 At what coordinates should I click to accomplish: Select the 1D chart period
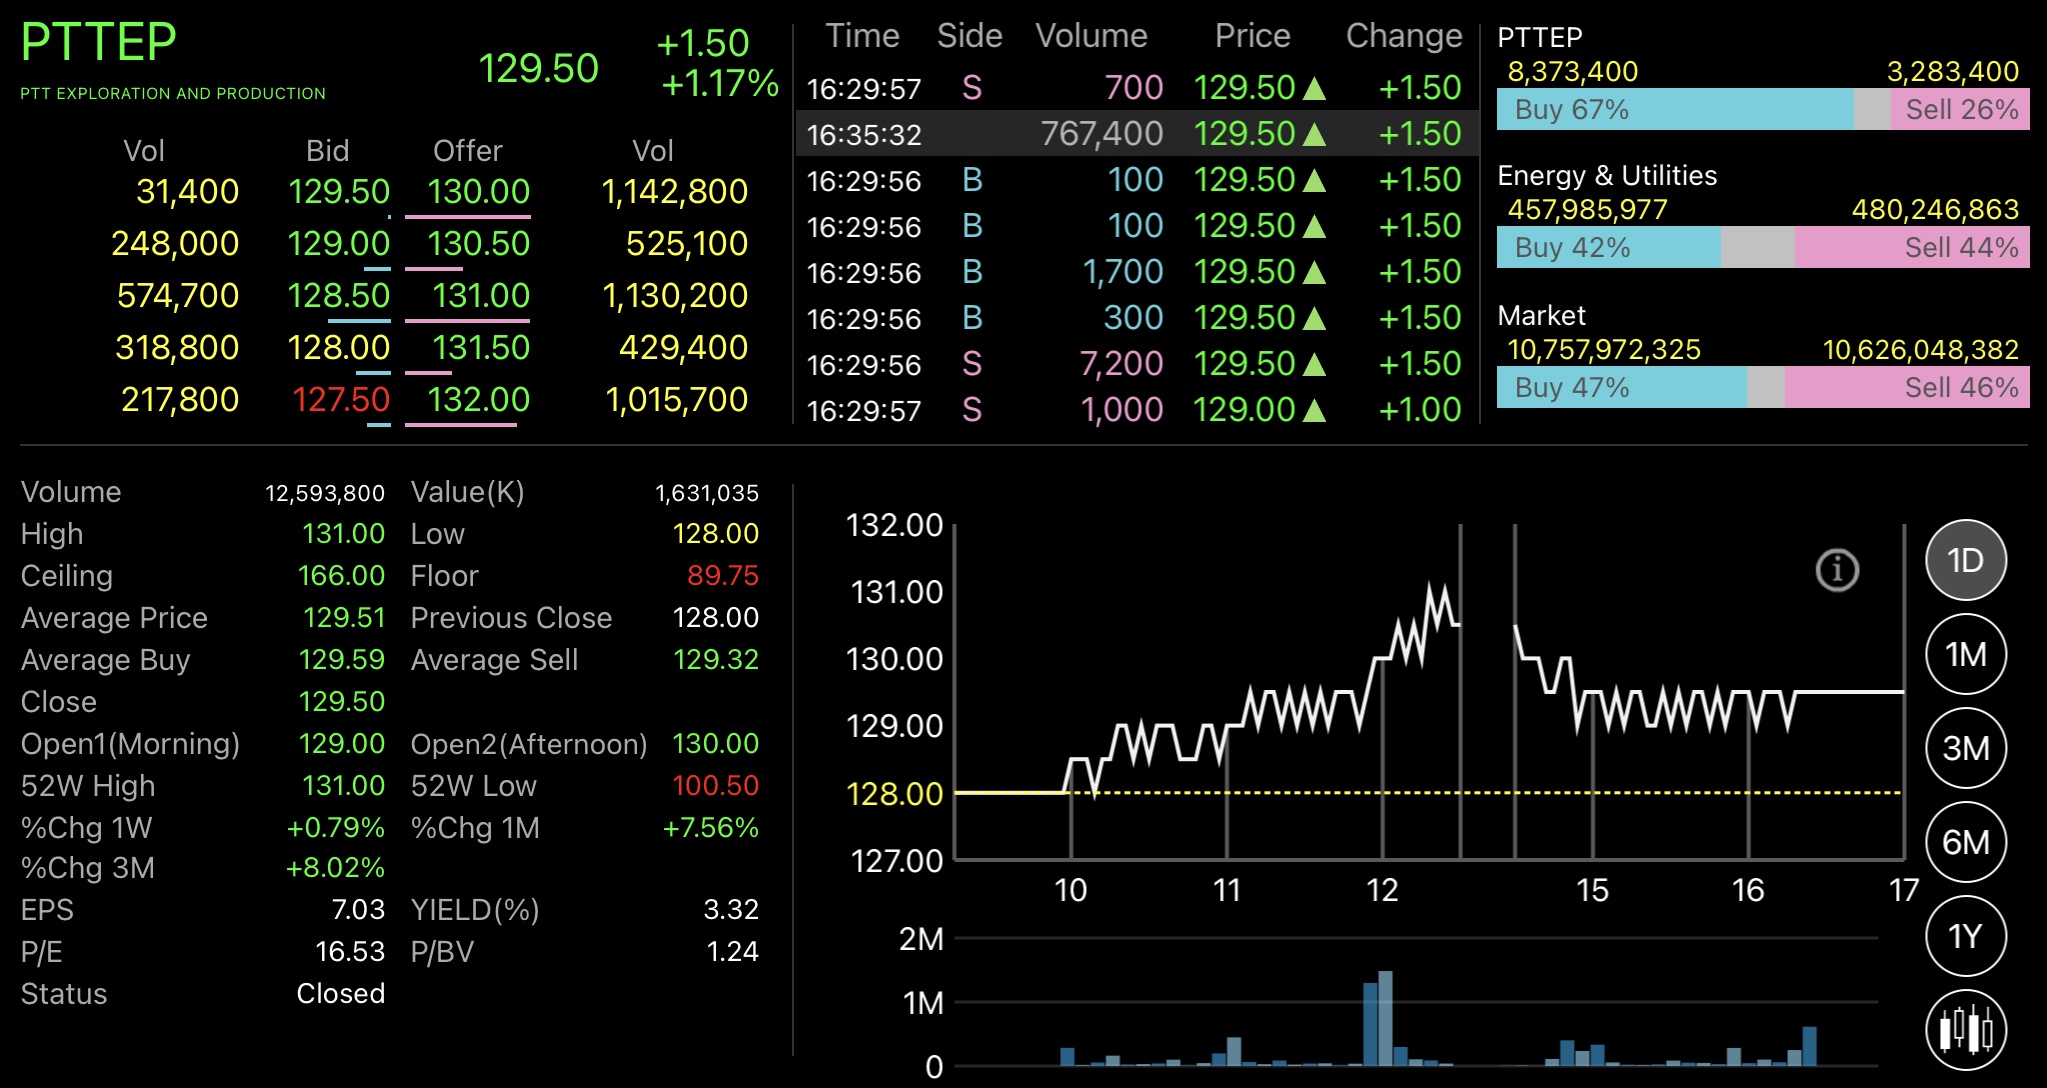pyautogui.click(x=1966, y=560)
